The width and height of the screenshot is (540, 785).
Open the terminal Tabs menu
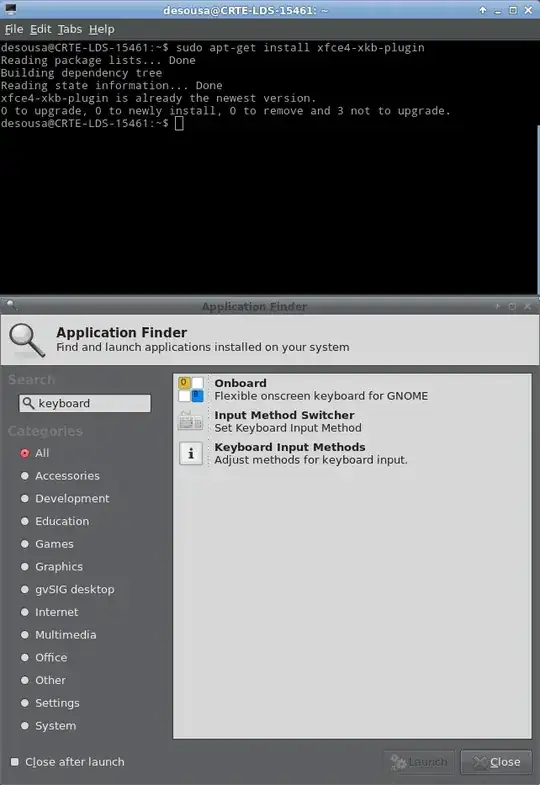70,30
